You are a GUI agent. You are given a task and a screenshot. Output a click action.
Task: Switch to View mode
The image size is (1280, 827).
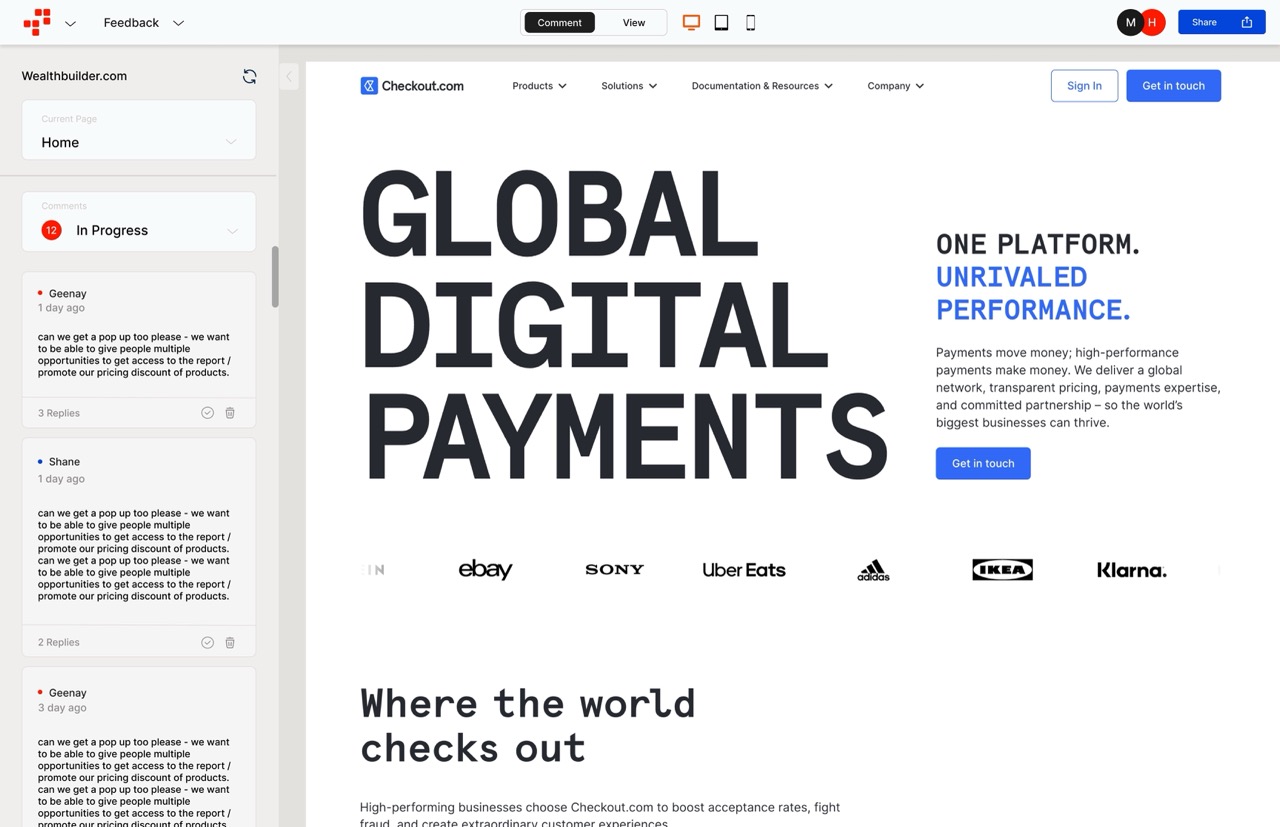[634, 22]
